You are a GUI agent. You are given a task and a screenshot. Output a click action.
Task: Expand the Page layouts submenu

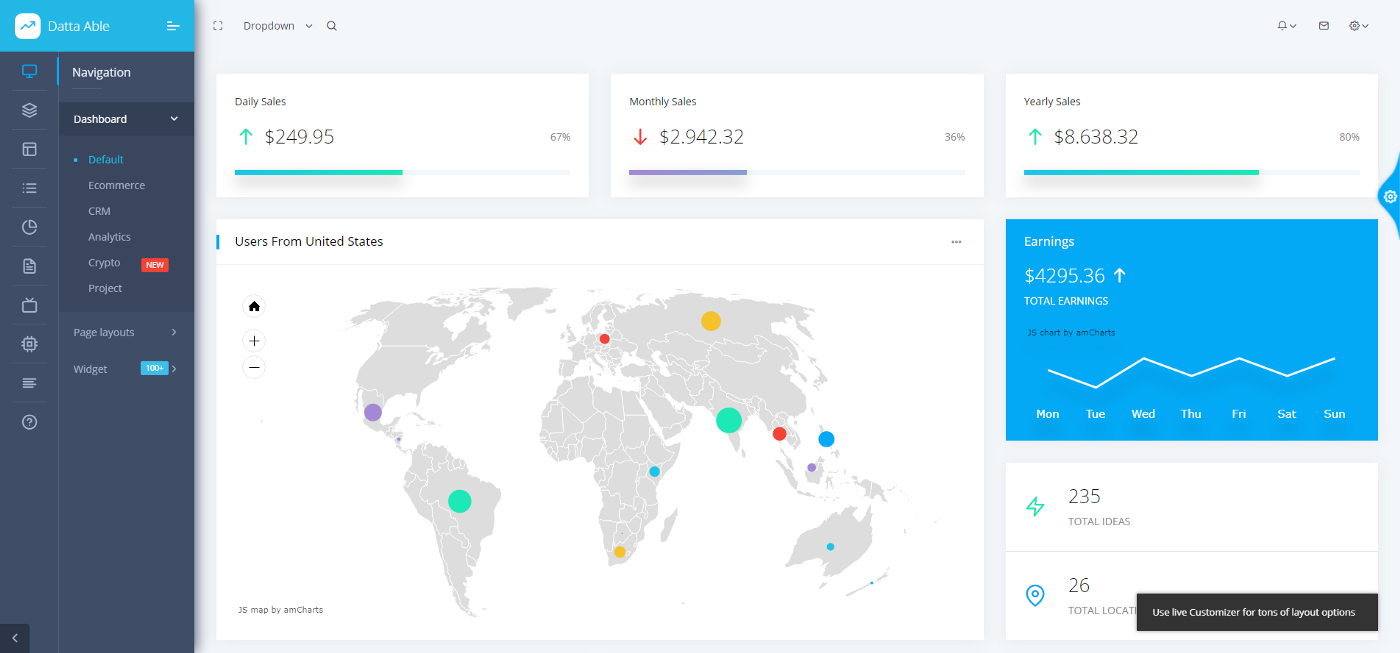(126, 332)
